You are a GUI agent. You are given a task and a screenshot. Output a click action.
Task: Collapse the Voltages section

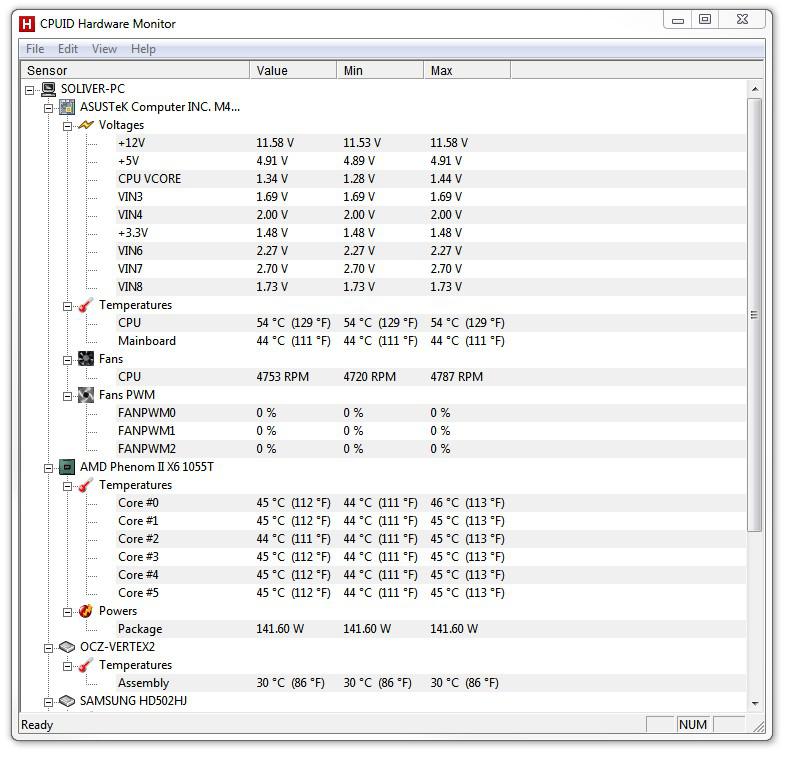[x=67, y=126]
